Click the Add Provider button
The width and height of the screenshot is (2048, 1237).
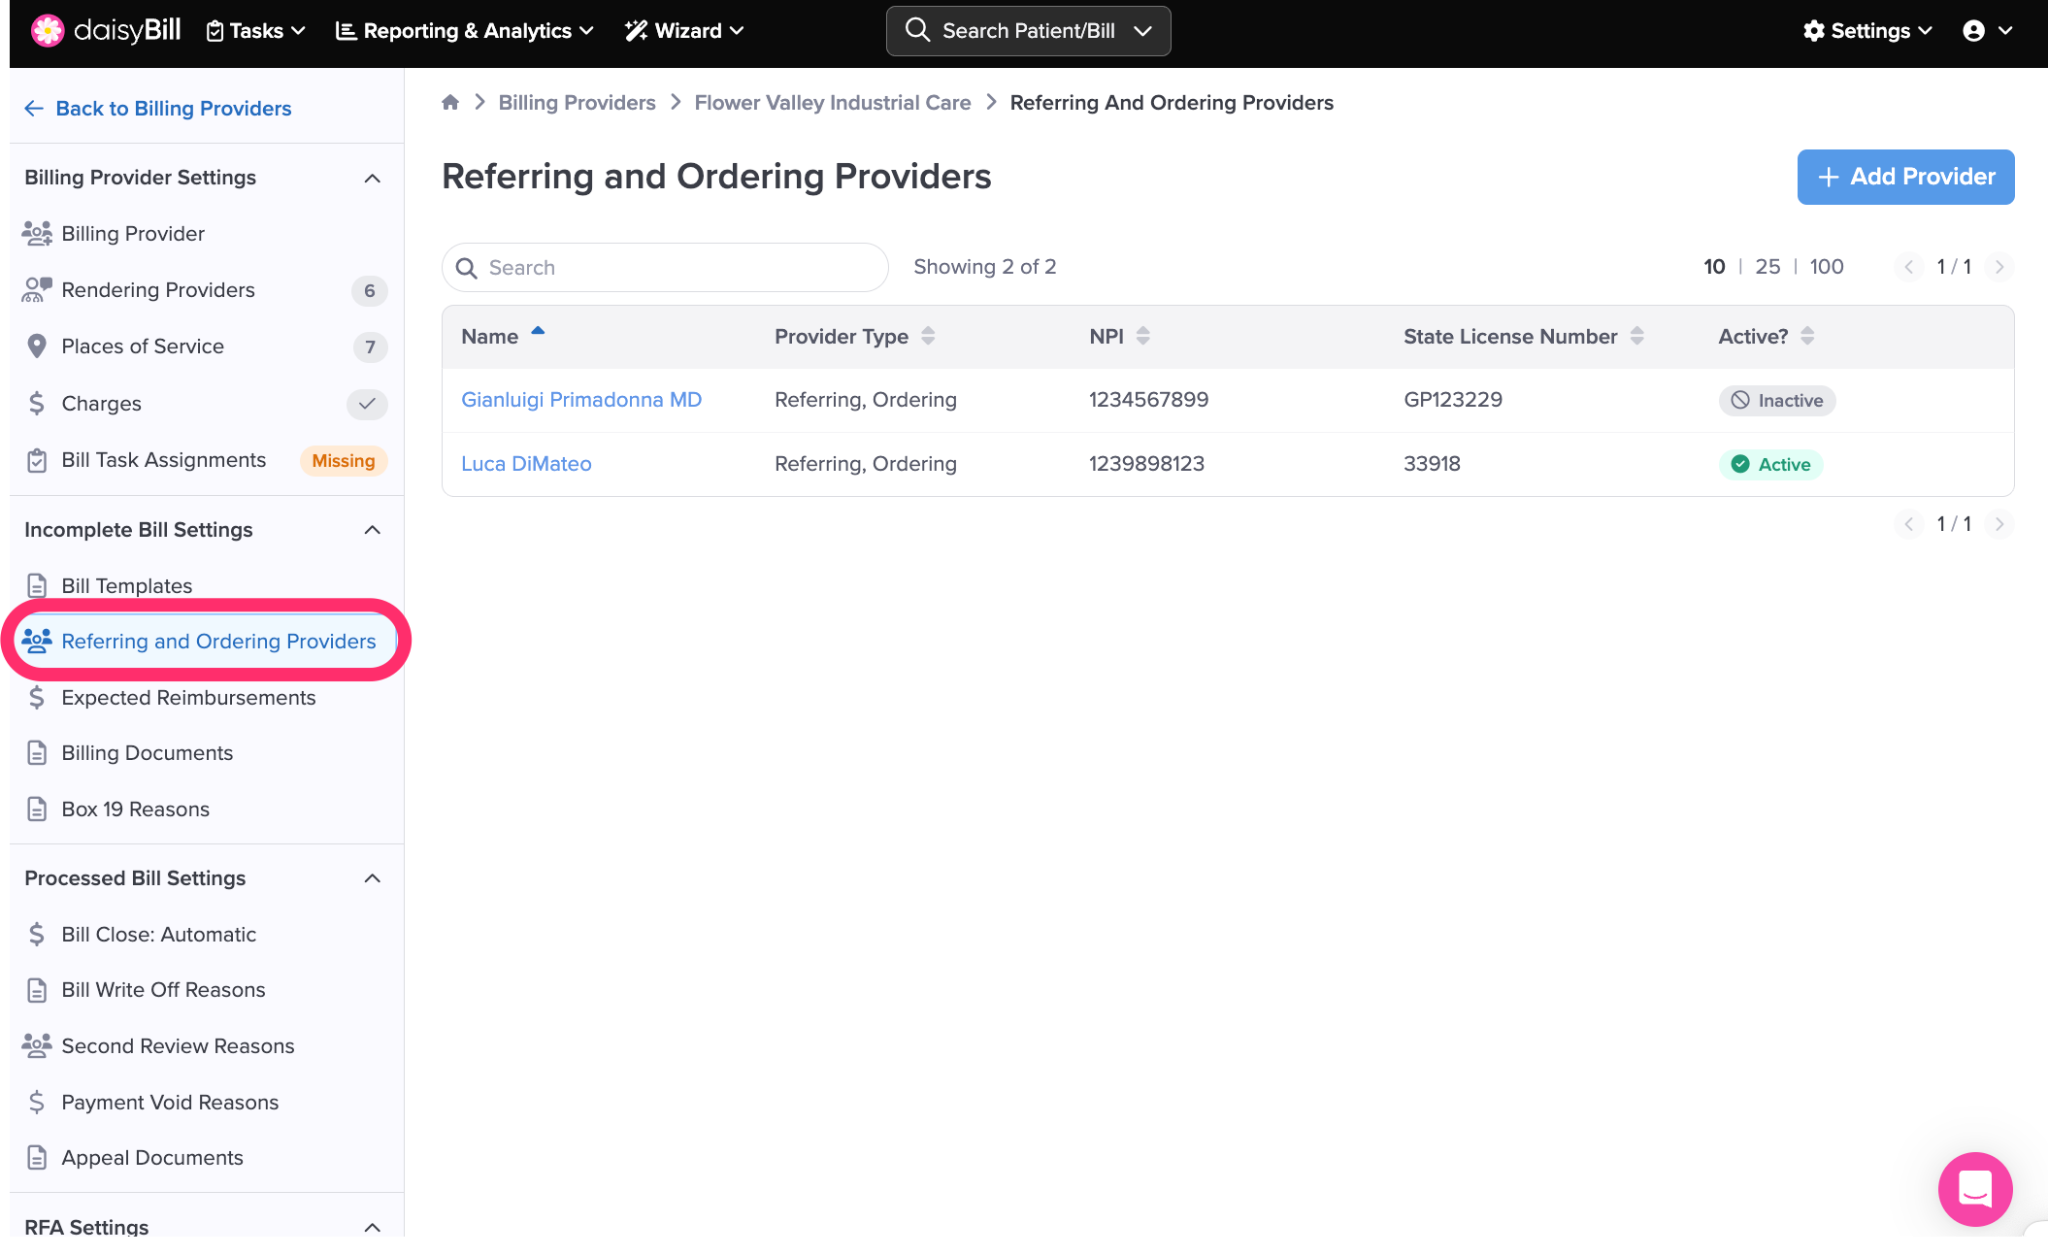pos(1905,177)
